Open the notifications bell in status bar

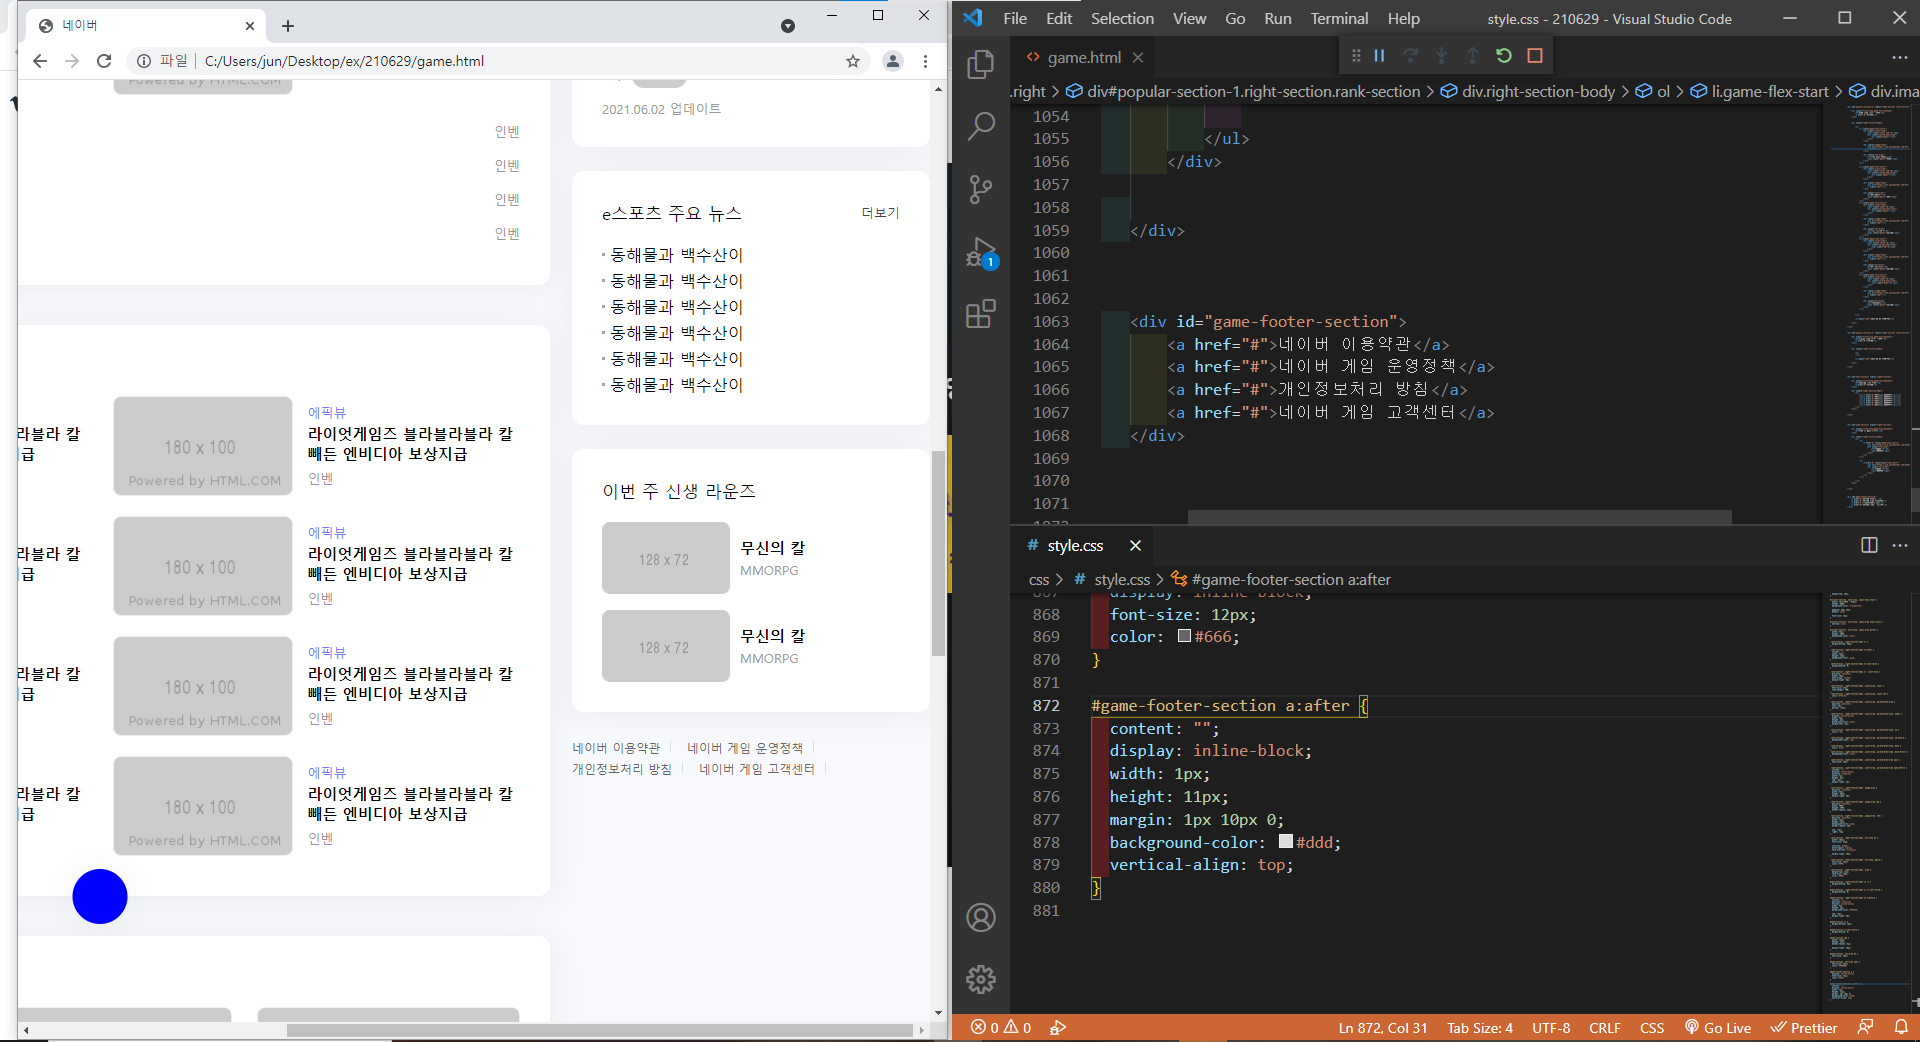pyautogui.click(x=1901, y=1028)
